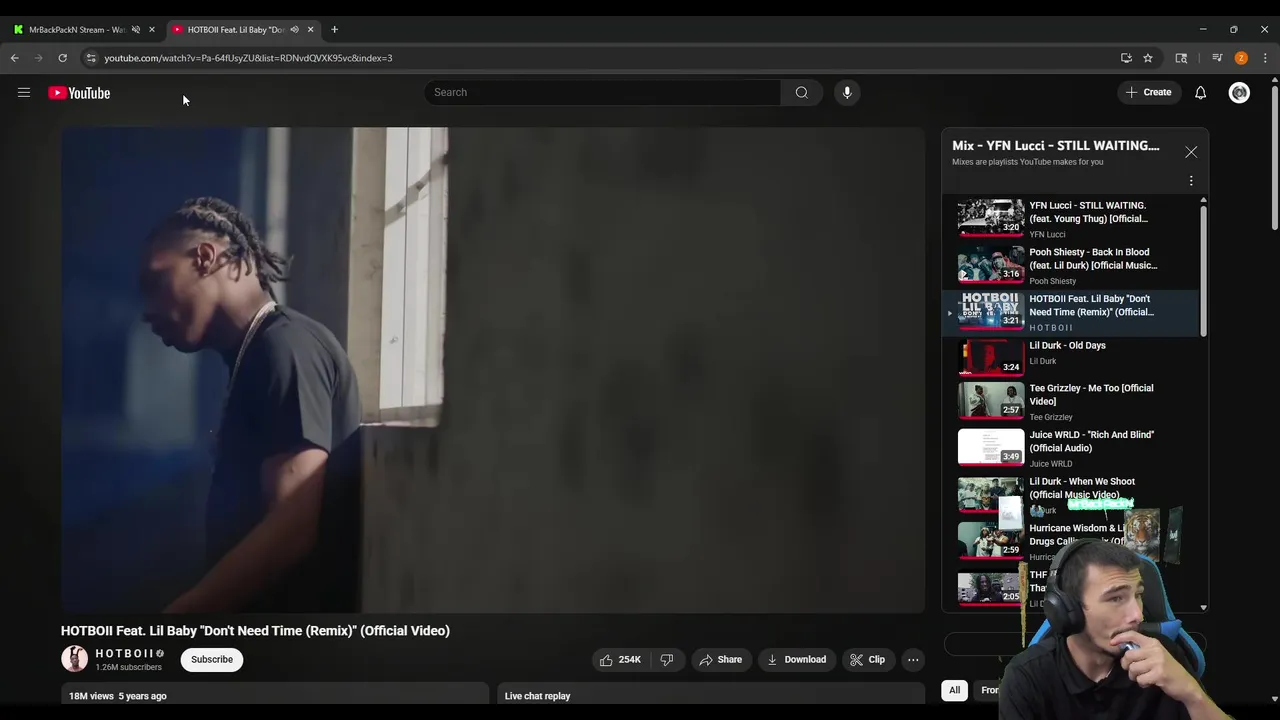
Task: Open a new browser tab
Action: coord(334,30)
